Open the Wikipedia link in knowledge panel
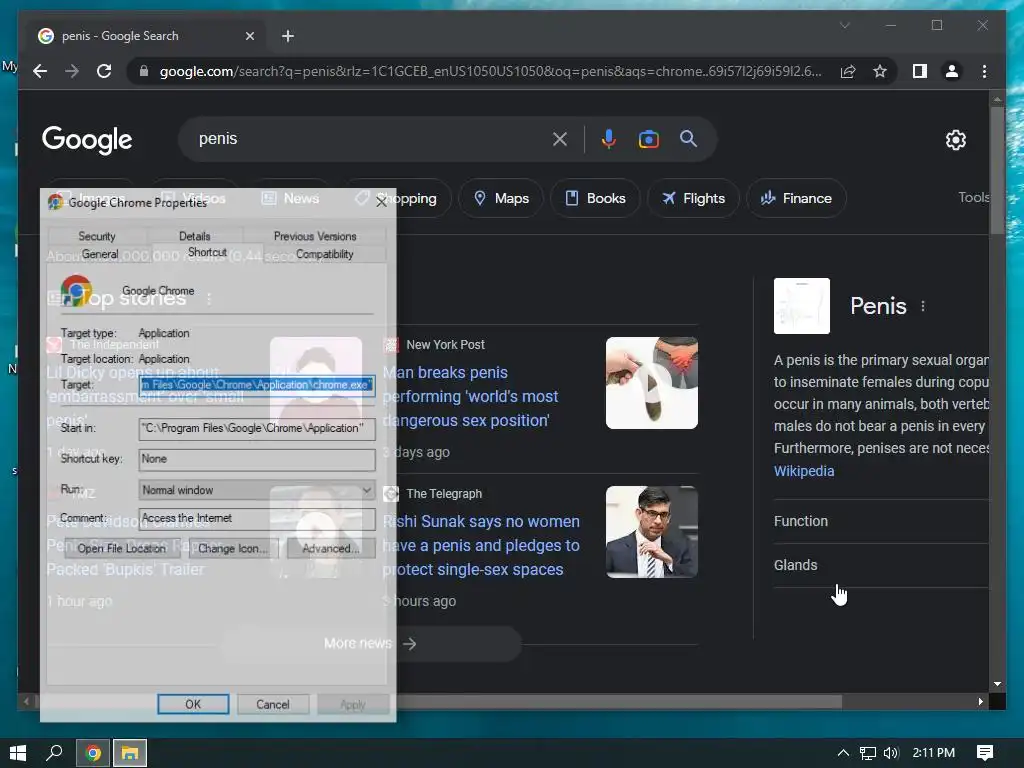The height and width of the screenshot is (768, 1024). click(804, 471)
